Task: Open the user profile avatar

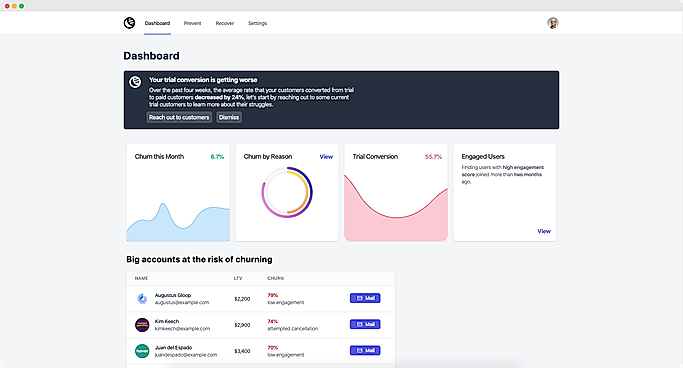Action: click(553, 23)
